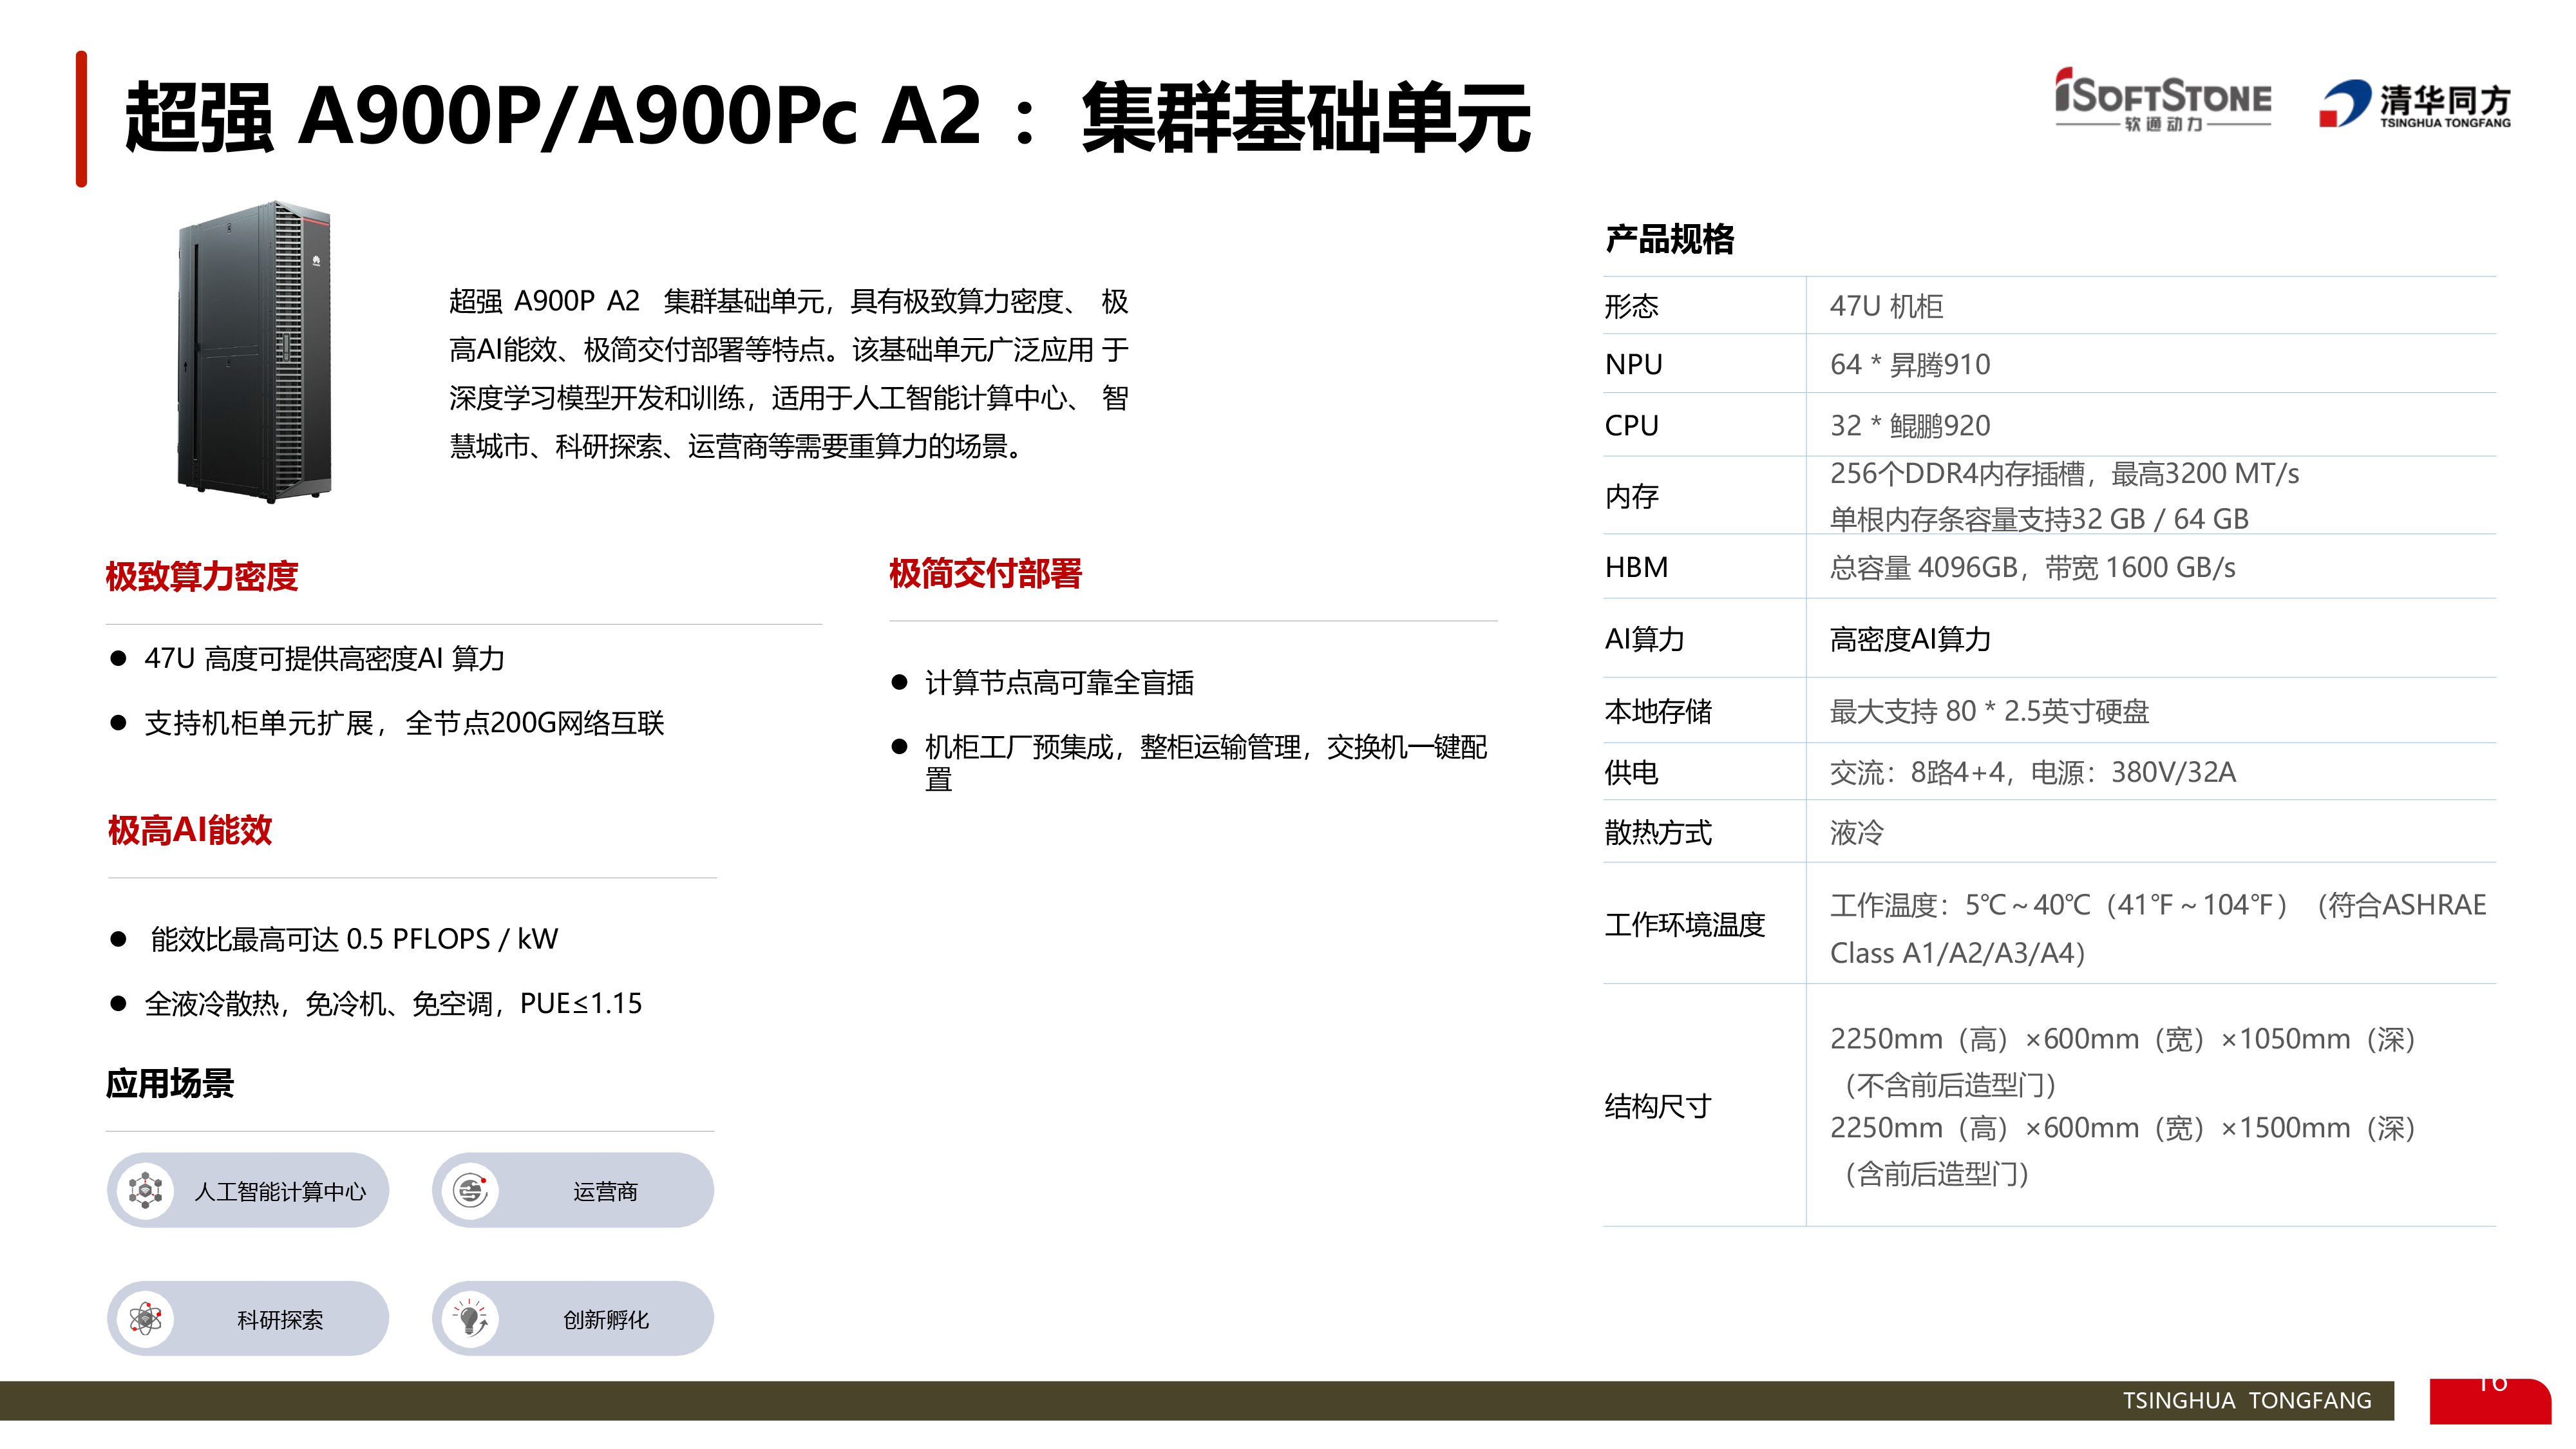The width and height of the screenshot is (2576, 1449).
Task: Click the 运营商 pill label
Action: pos(605,1191)
